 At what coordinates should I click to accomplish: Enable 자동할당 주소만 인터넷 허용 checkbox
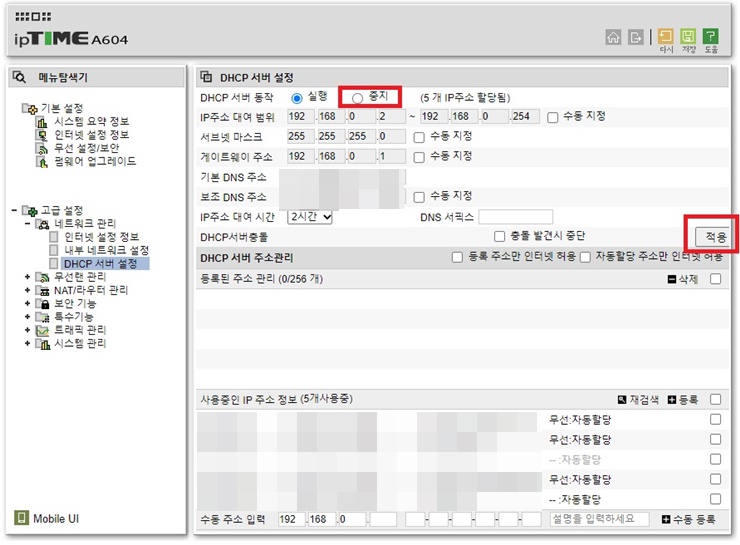click(x=585, y=257)
